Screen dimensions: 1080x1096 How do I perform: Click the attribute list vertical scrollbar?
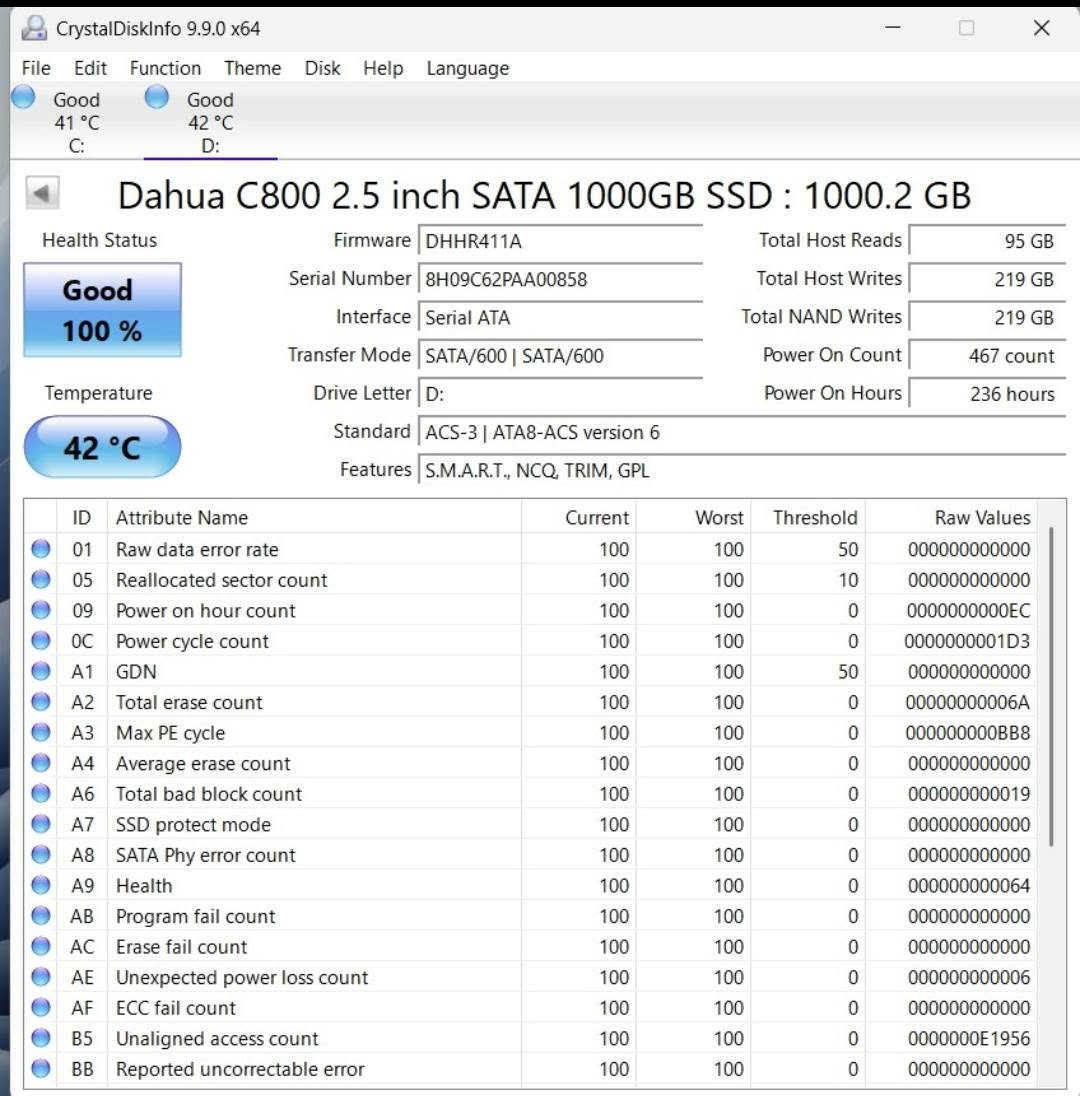click(x=1051, y=686)
